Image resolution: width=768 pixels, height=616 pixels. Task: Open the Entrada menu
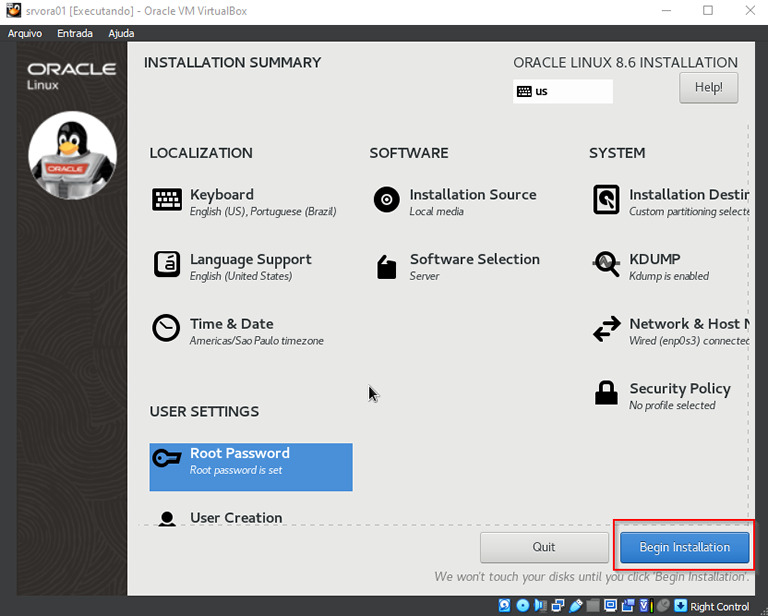click(74, 33)
